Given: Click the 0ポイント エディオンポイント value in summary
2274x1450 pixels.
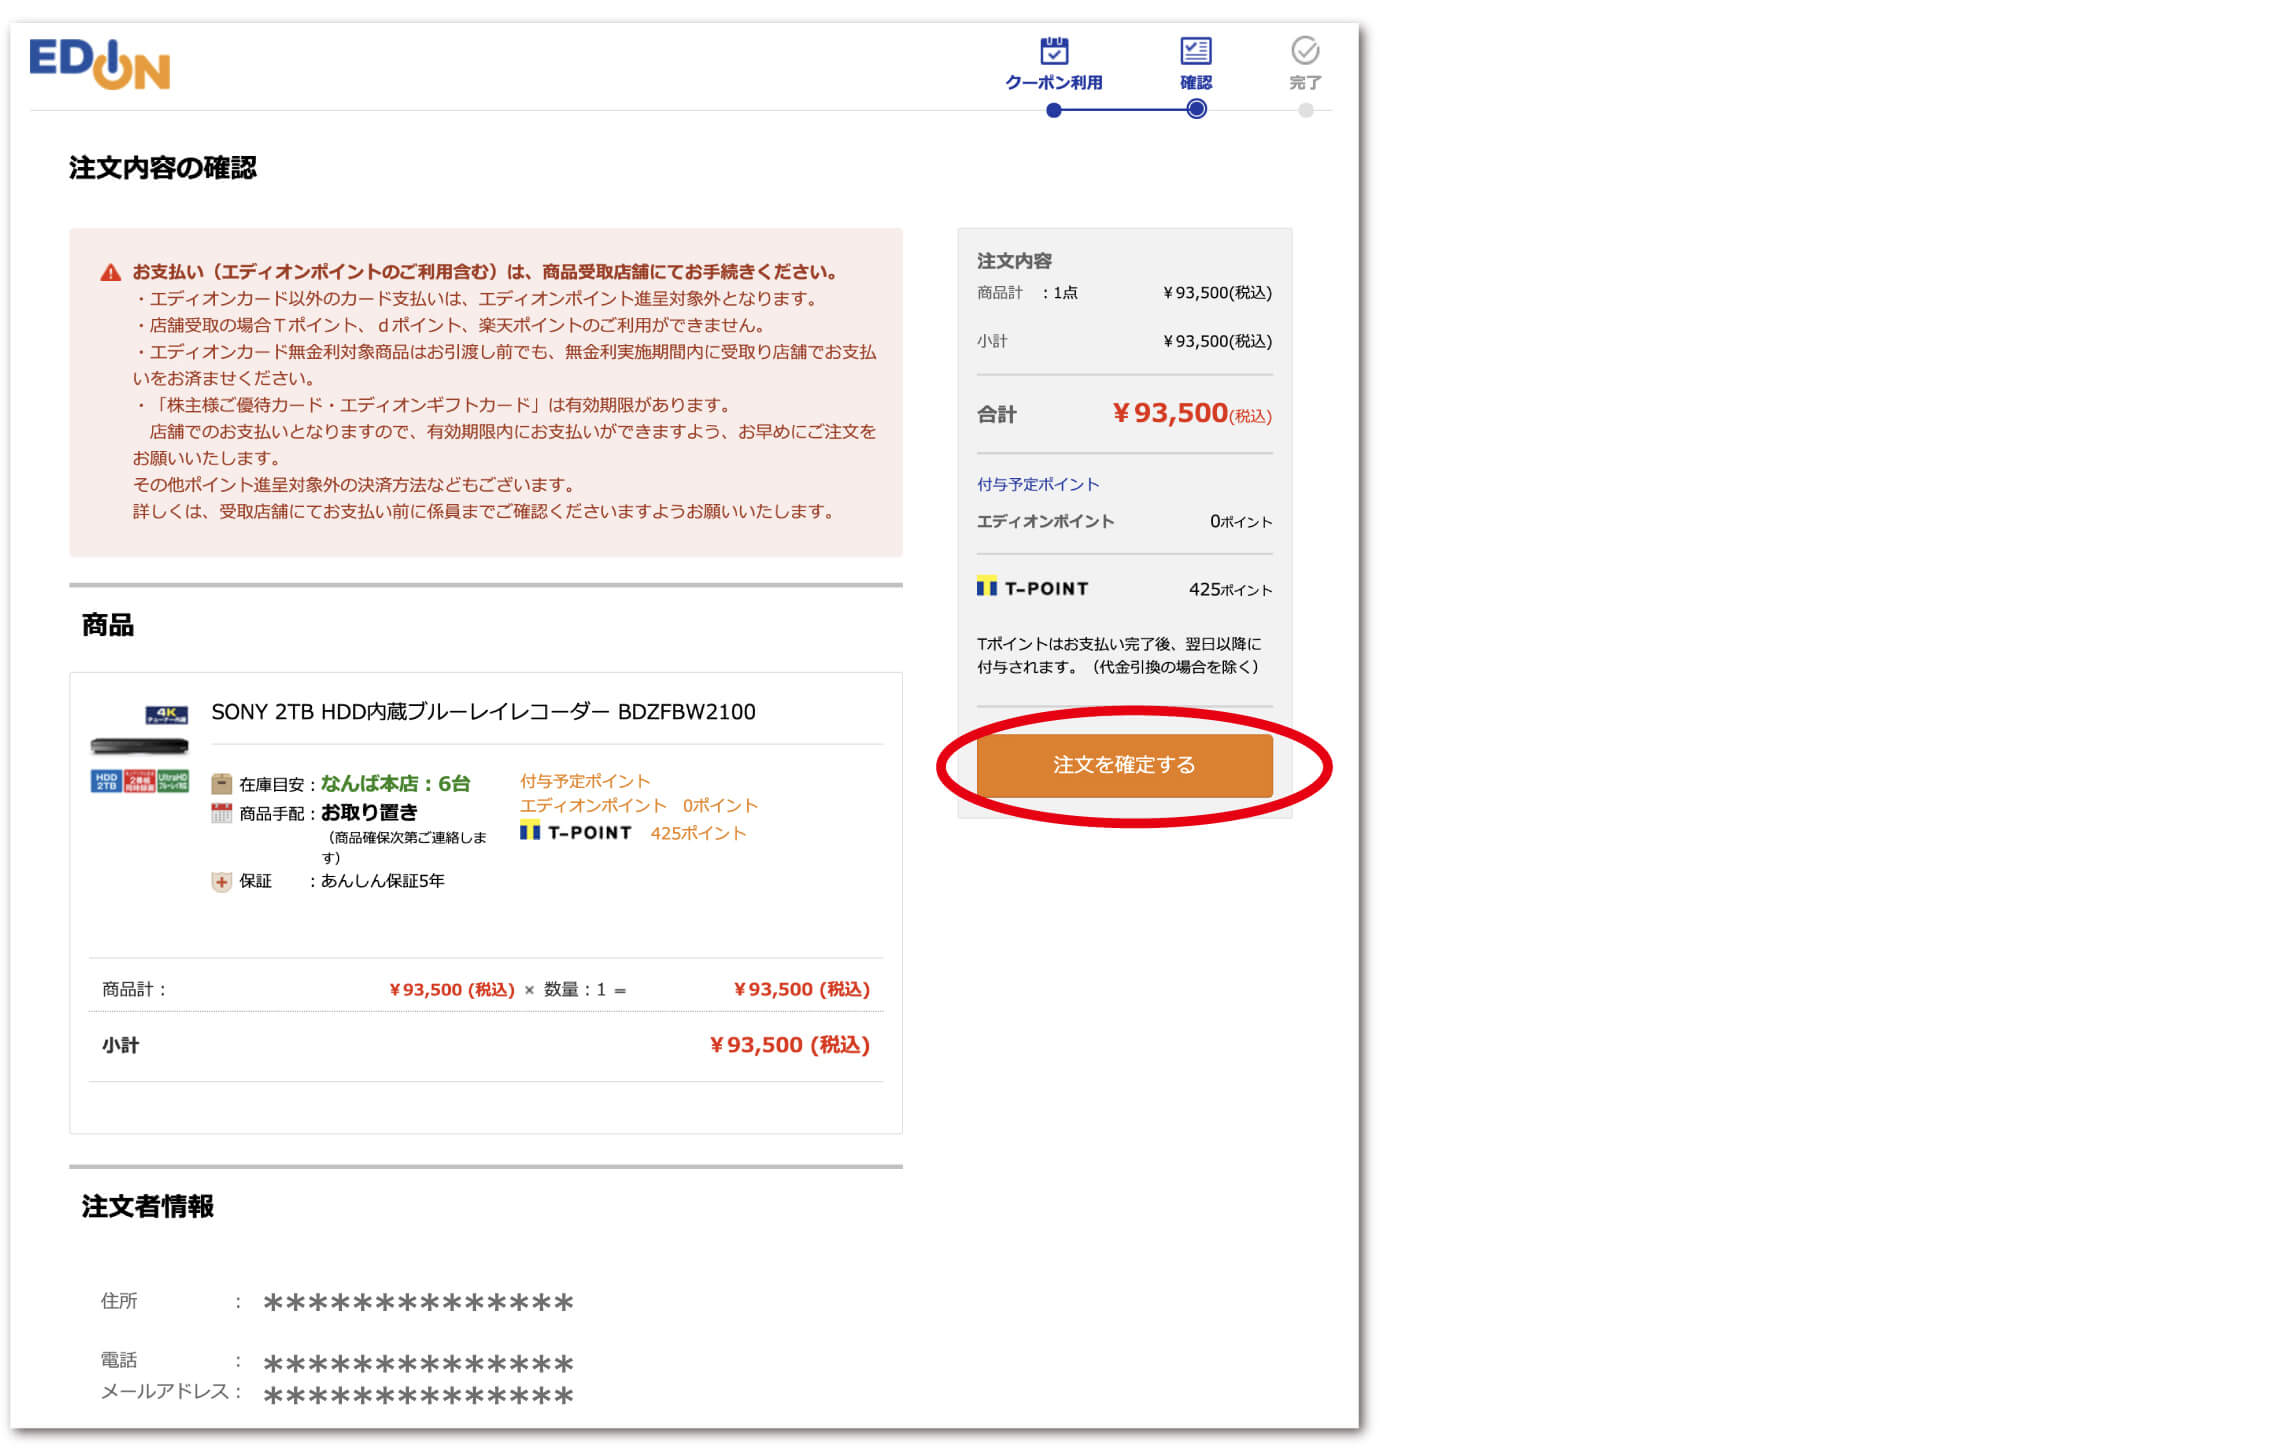Looking at the screenshot, I should coord(1241,521).
